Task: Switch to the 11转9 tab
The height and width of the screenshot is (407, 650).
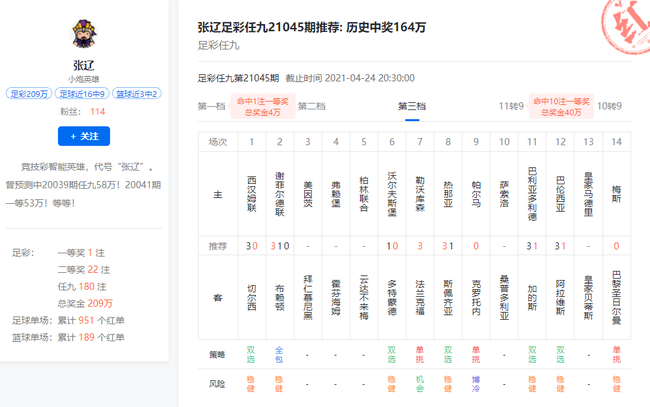Action: 511,106
